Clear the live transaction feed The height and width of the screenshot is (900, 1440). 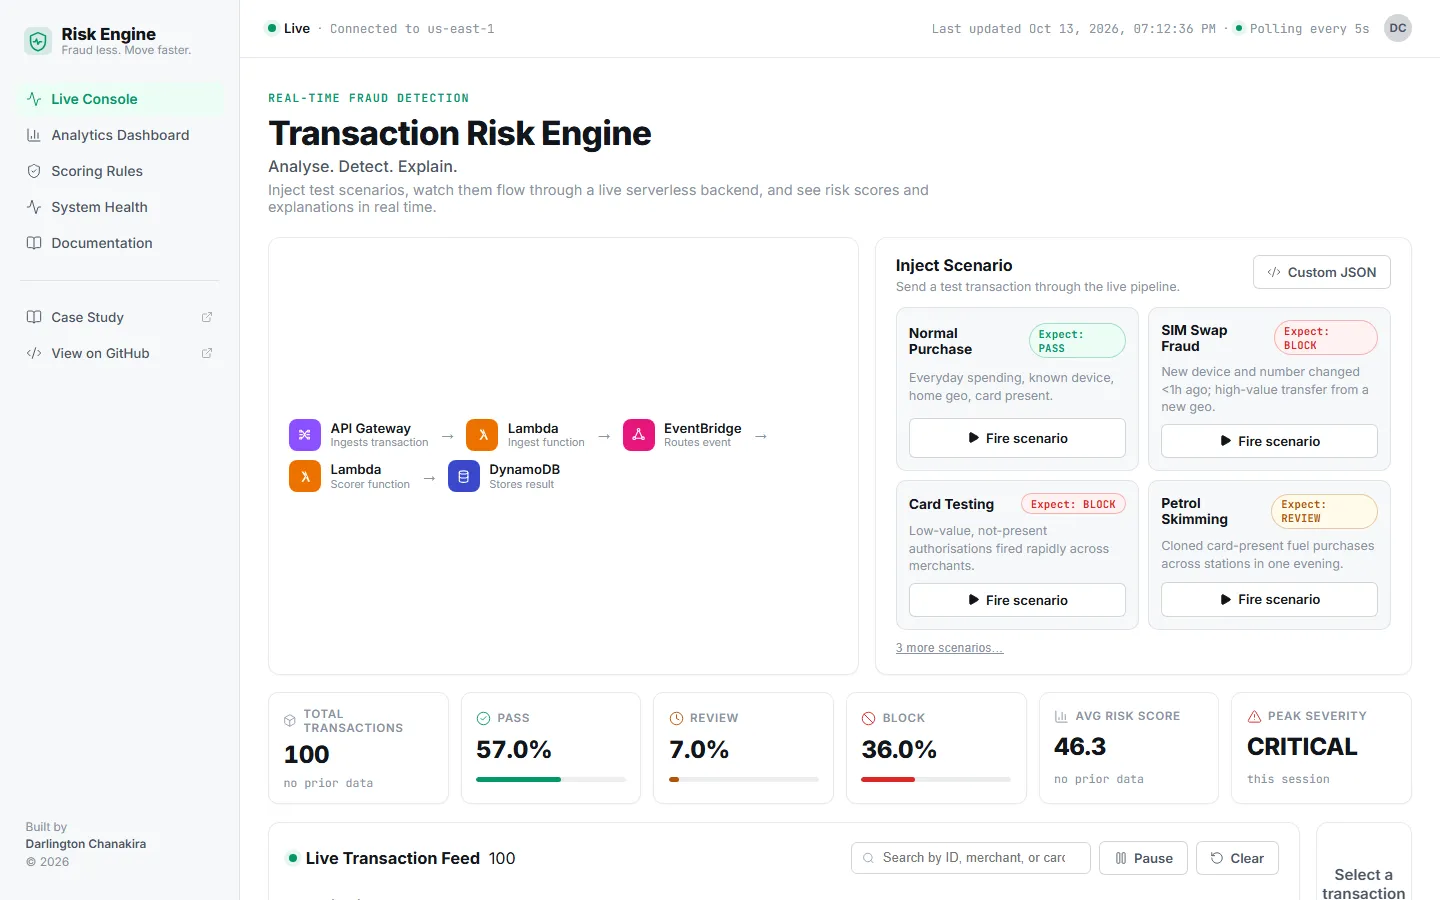pos(1237,858)
